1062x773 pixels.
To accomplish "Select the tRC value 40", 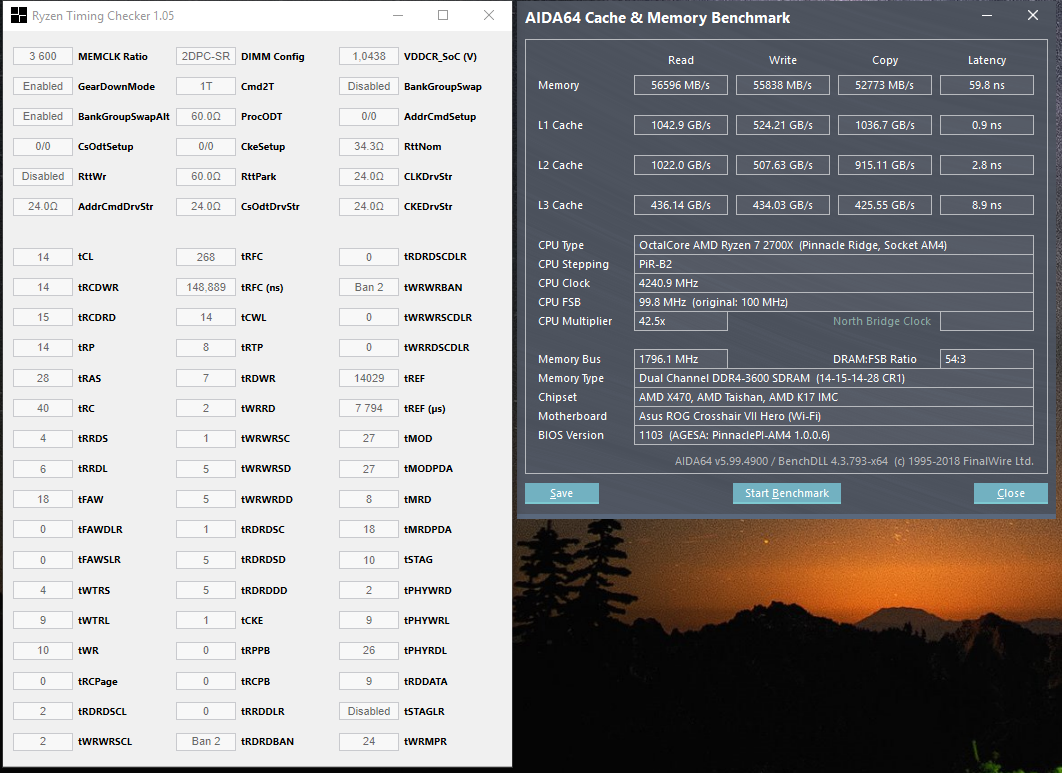I will (x=43, y=408).
